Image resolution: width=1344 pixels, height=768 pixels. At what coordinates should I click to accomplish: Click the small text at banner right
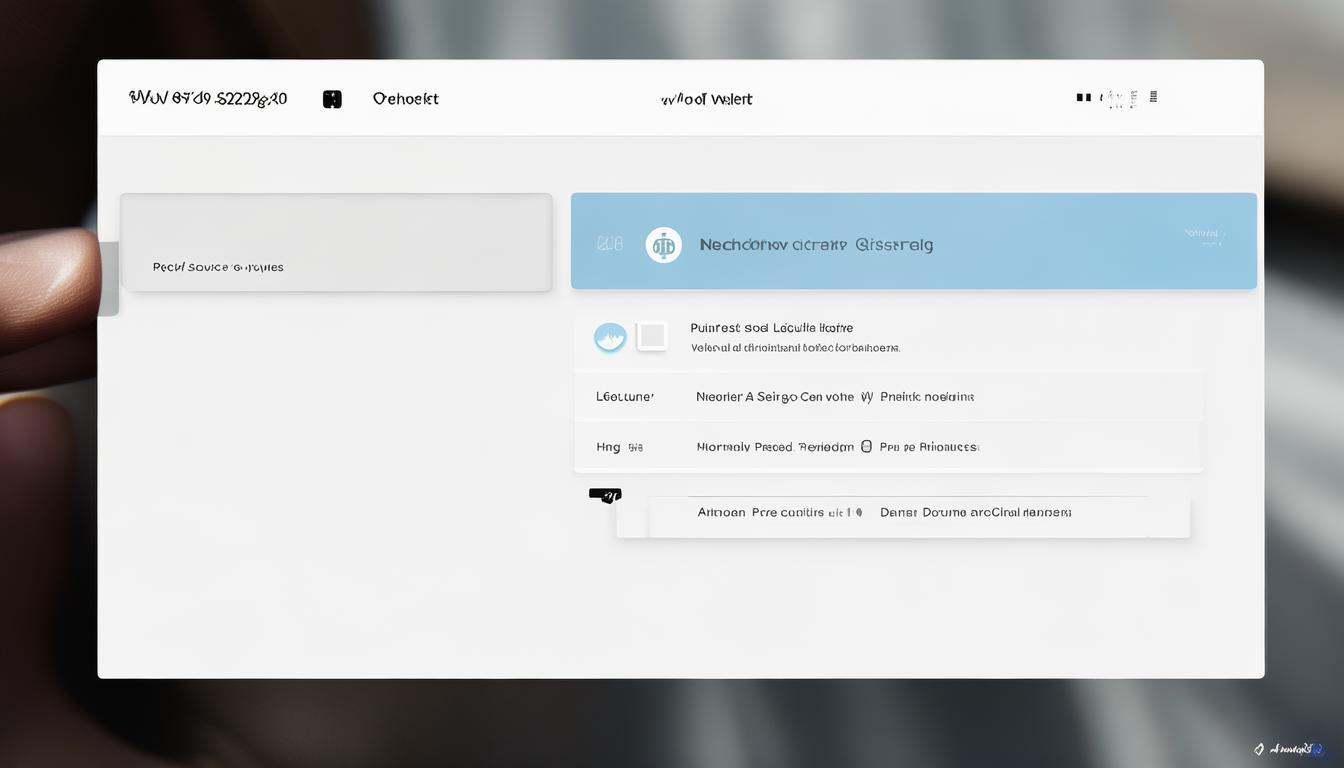(1205, 237)
